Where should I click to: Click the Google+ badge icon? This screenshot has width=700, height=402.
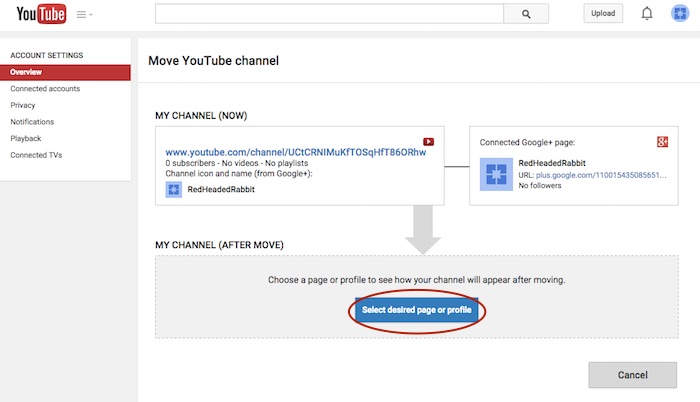pos(661,143)
